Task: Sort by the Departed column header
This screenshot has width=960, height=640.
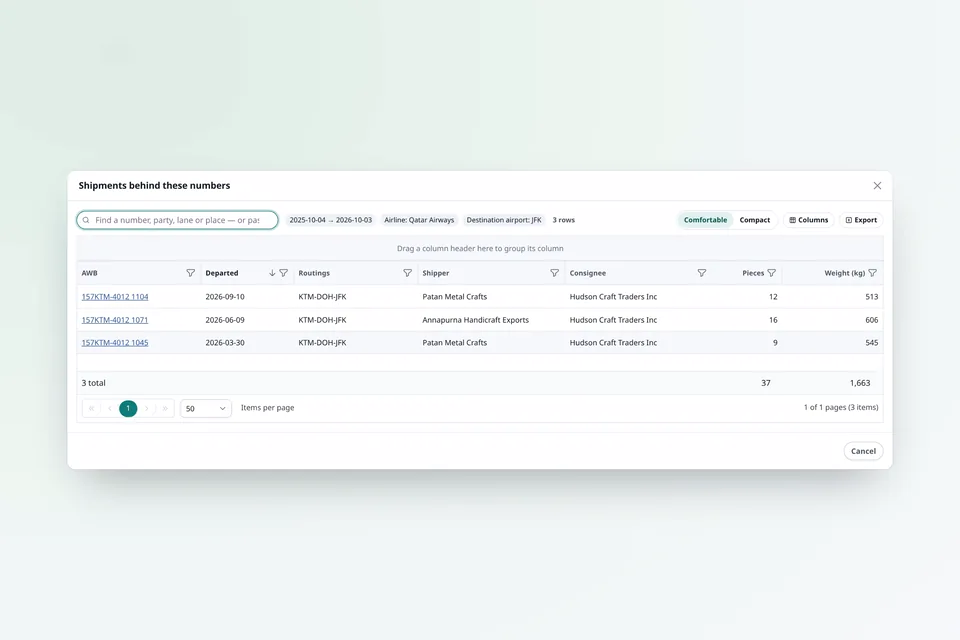Action: click(222, 273)
